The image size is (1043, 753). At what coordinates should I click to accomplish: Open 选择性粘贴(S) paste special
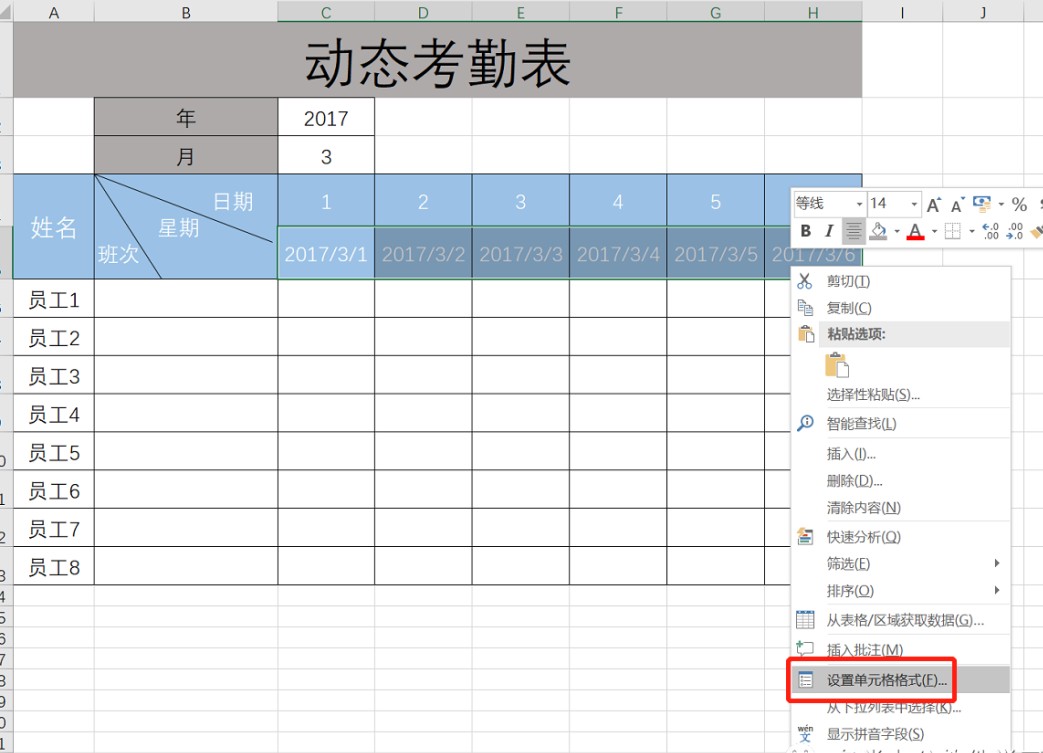902,394
